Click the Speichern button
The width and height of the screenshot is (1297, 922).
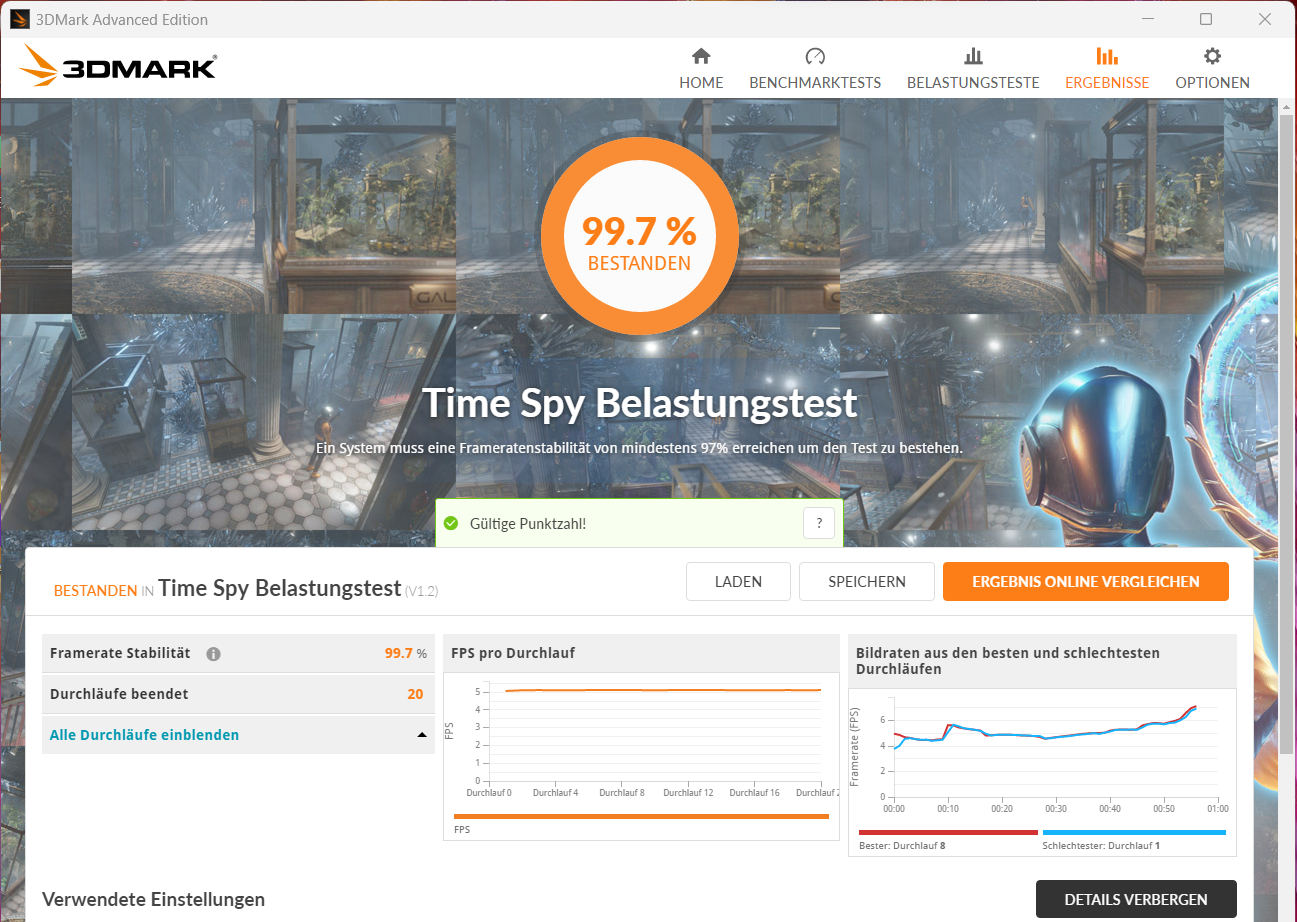tap(867, 581)
